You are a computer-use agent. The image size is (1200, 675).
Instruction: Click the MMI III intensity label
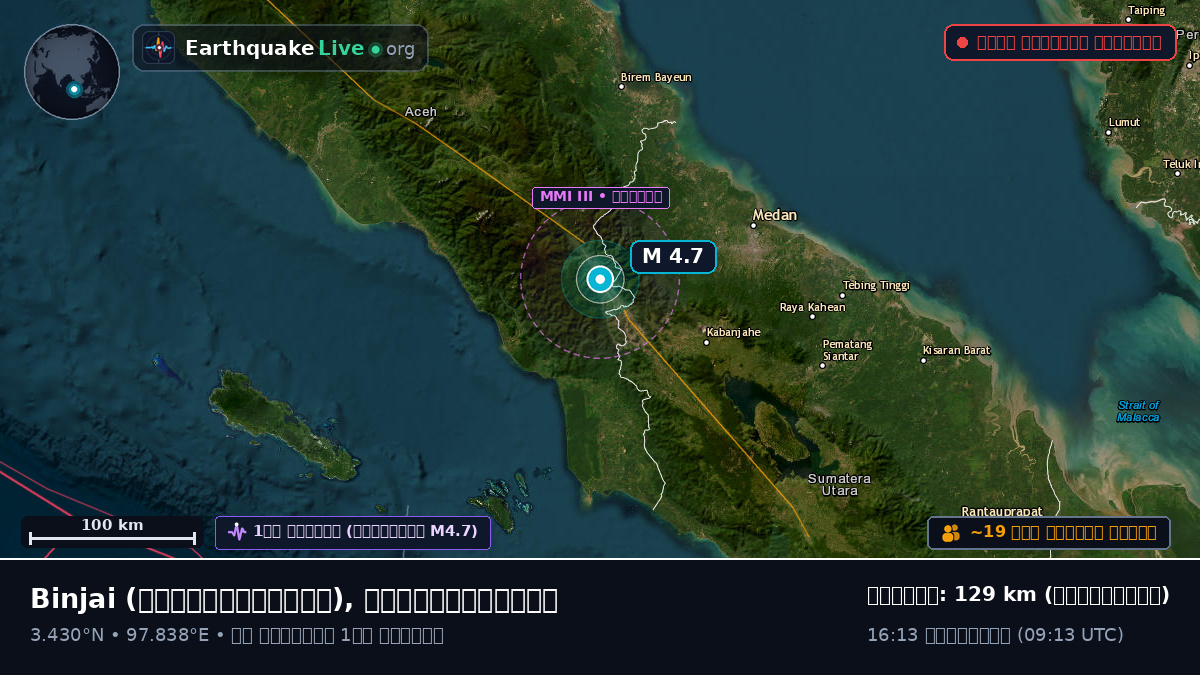coord(600,197)
